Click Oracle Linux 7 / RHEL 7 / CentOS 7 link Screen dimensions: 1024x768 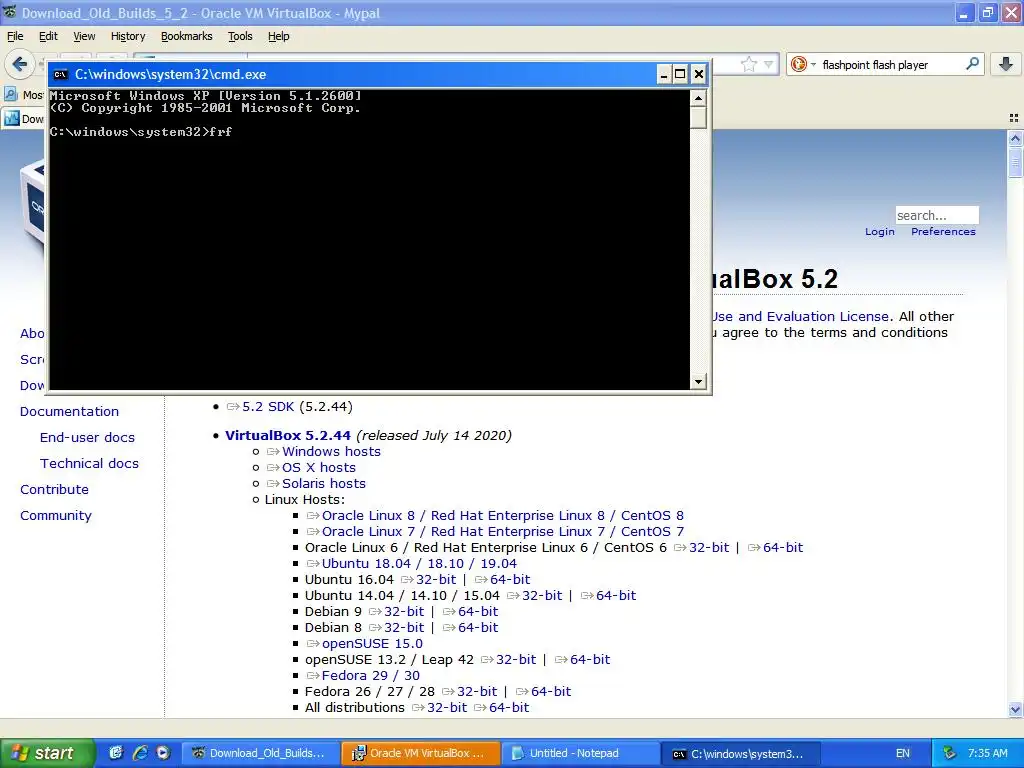tap(503, 532)
